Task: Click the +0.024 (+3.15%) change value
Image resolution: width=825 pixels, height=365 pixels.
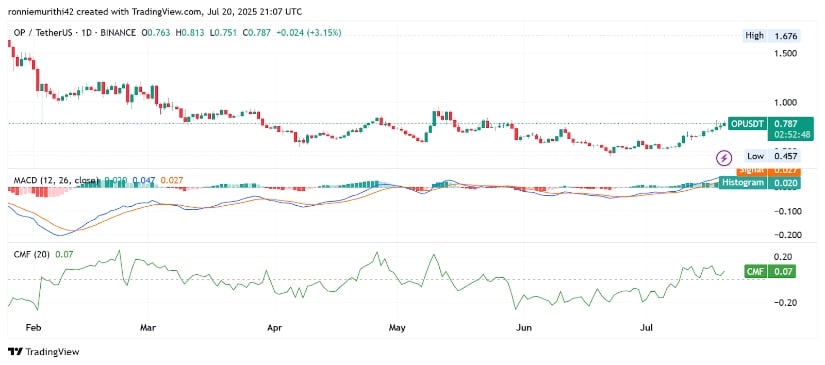Action: tap(309, 33)
